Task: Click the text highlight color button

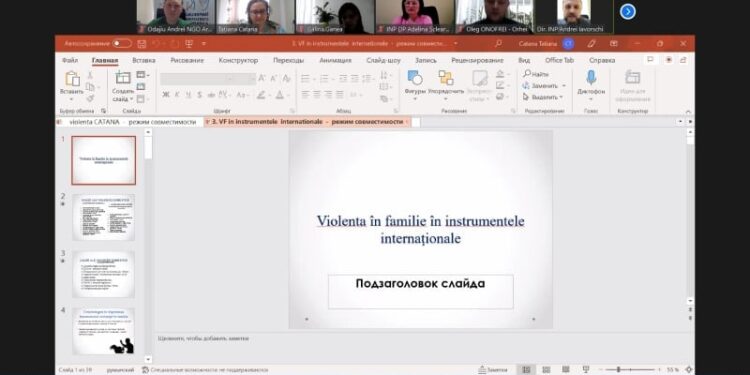Action: click(x=261, y=95)
